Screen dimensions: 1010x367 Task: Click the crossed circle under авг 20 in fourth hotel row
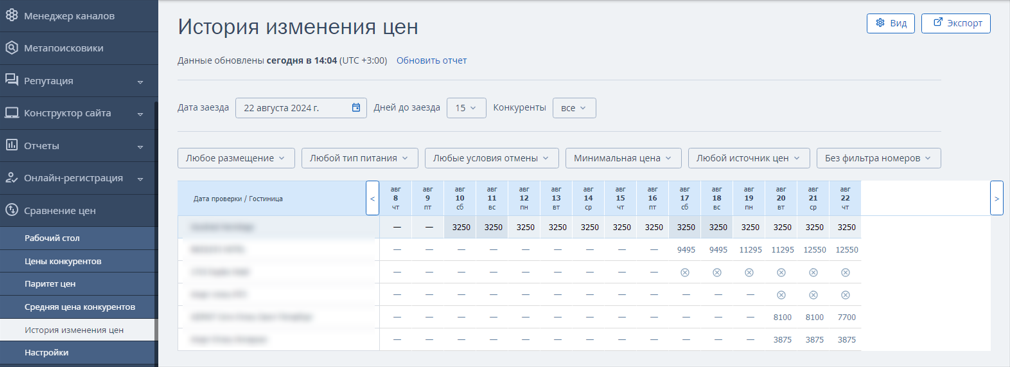781,295
